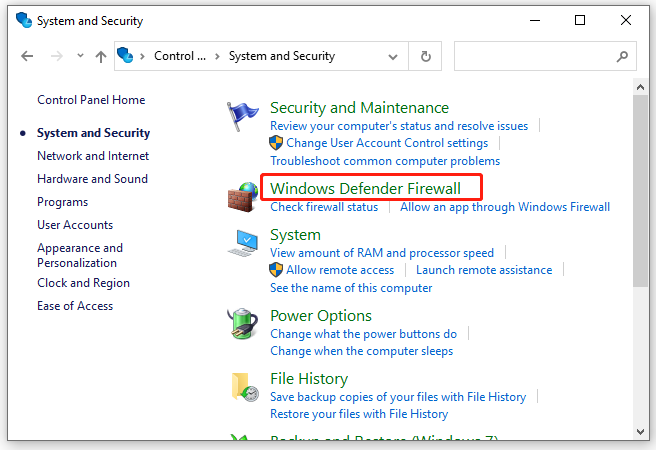Click the title bar Control Panel icon
656x450 pixels.
24,20
